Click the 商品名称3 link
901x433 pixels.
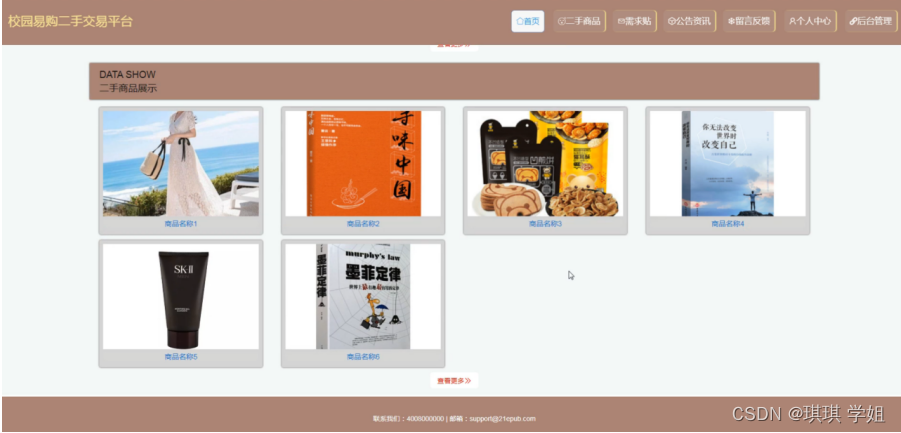pyautogui.click(x=545, y=224)
